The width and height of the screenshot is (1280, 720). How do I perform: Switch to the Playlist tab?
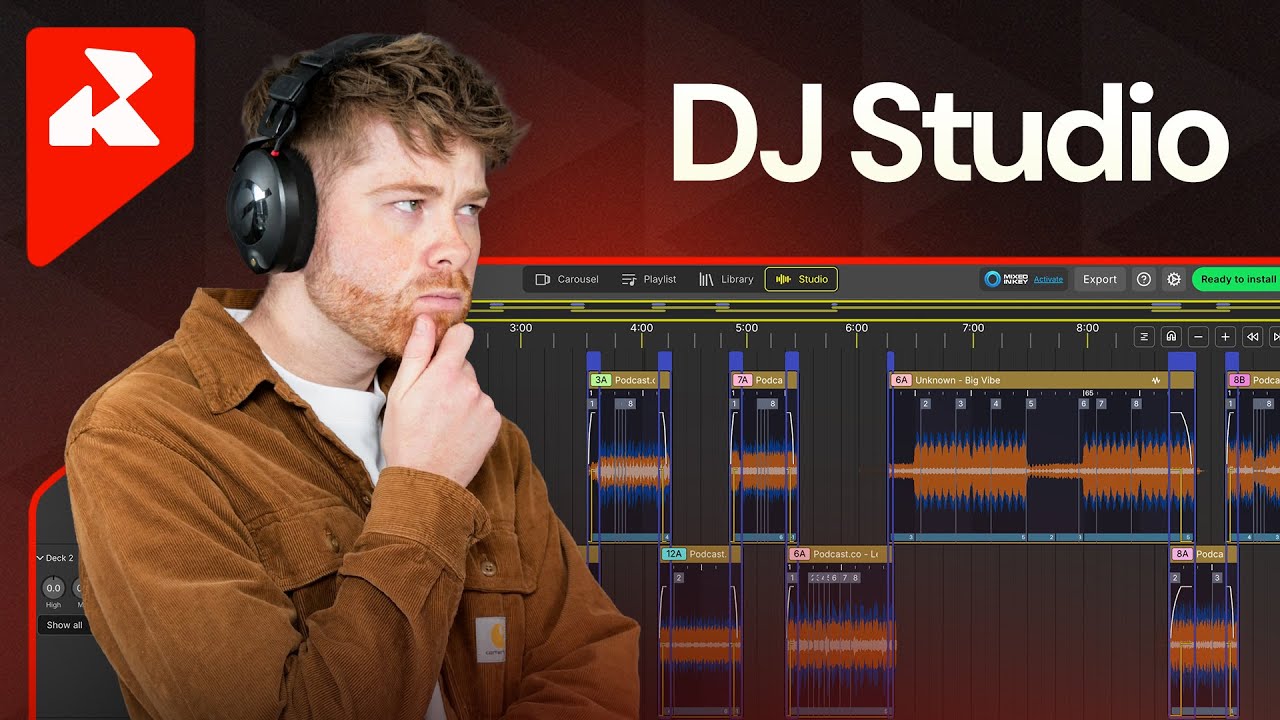(649, 280)
